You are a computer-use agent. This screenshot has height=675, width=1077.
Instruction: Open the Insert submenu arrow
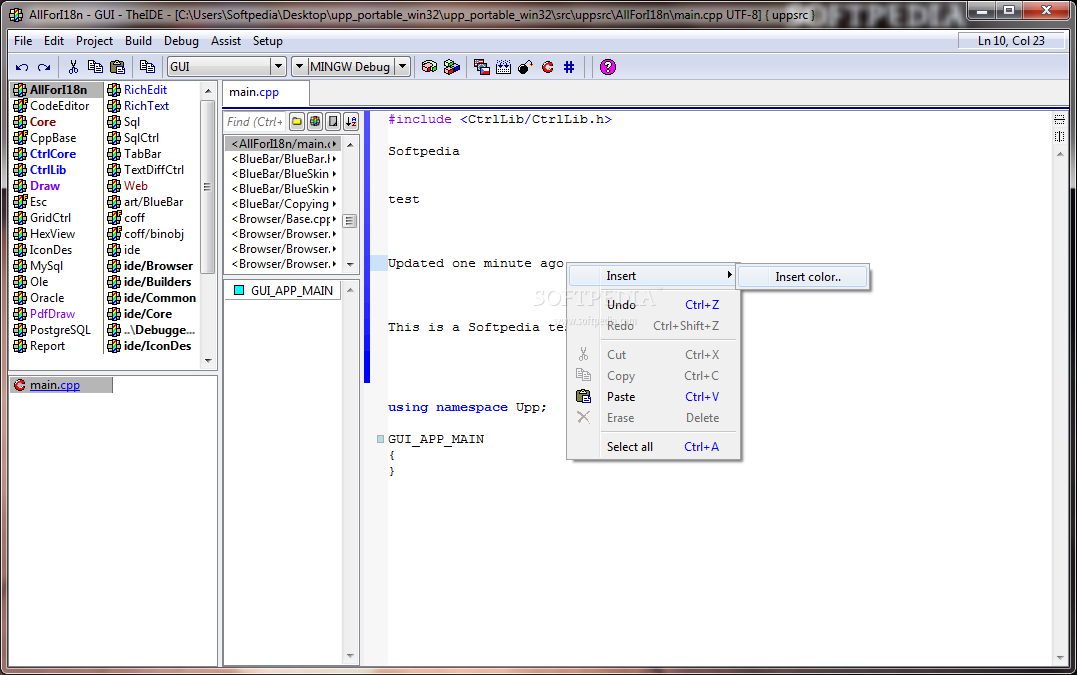(729, 275)
